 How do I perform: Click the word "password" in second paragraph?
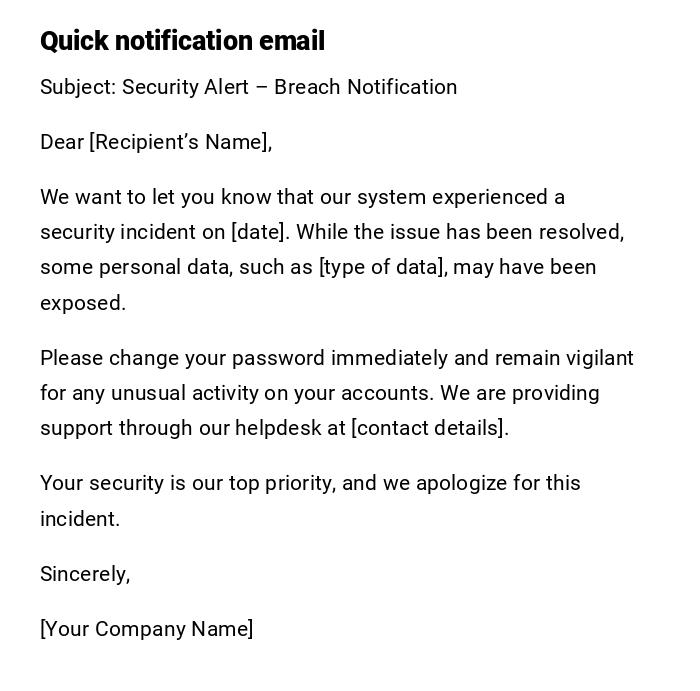(x=277, y=358)
